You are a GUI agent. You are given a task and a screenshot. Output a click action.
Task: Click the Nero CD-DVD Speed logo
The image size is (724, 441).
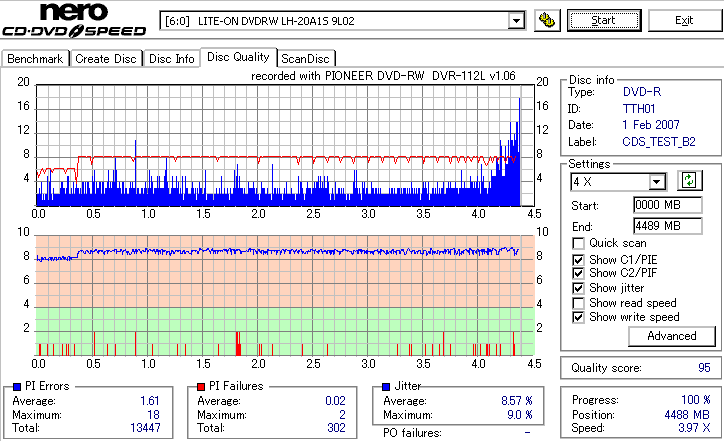click(x=74, y=20)
